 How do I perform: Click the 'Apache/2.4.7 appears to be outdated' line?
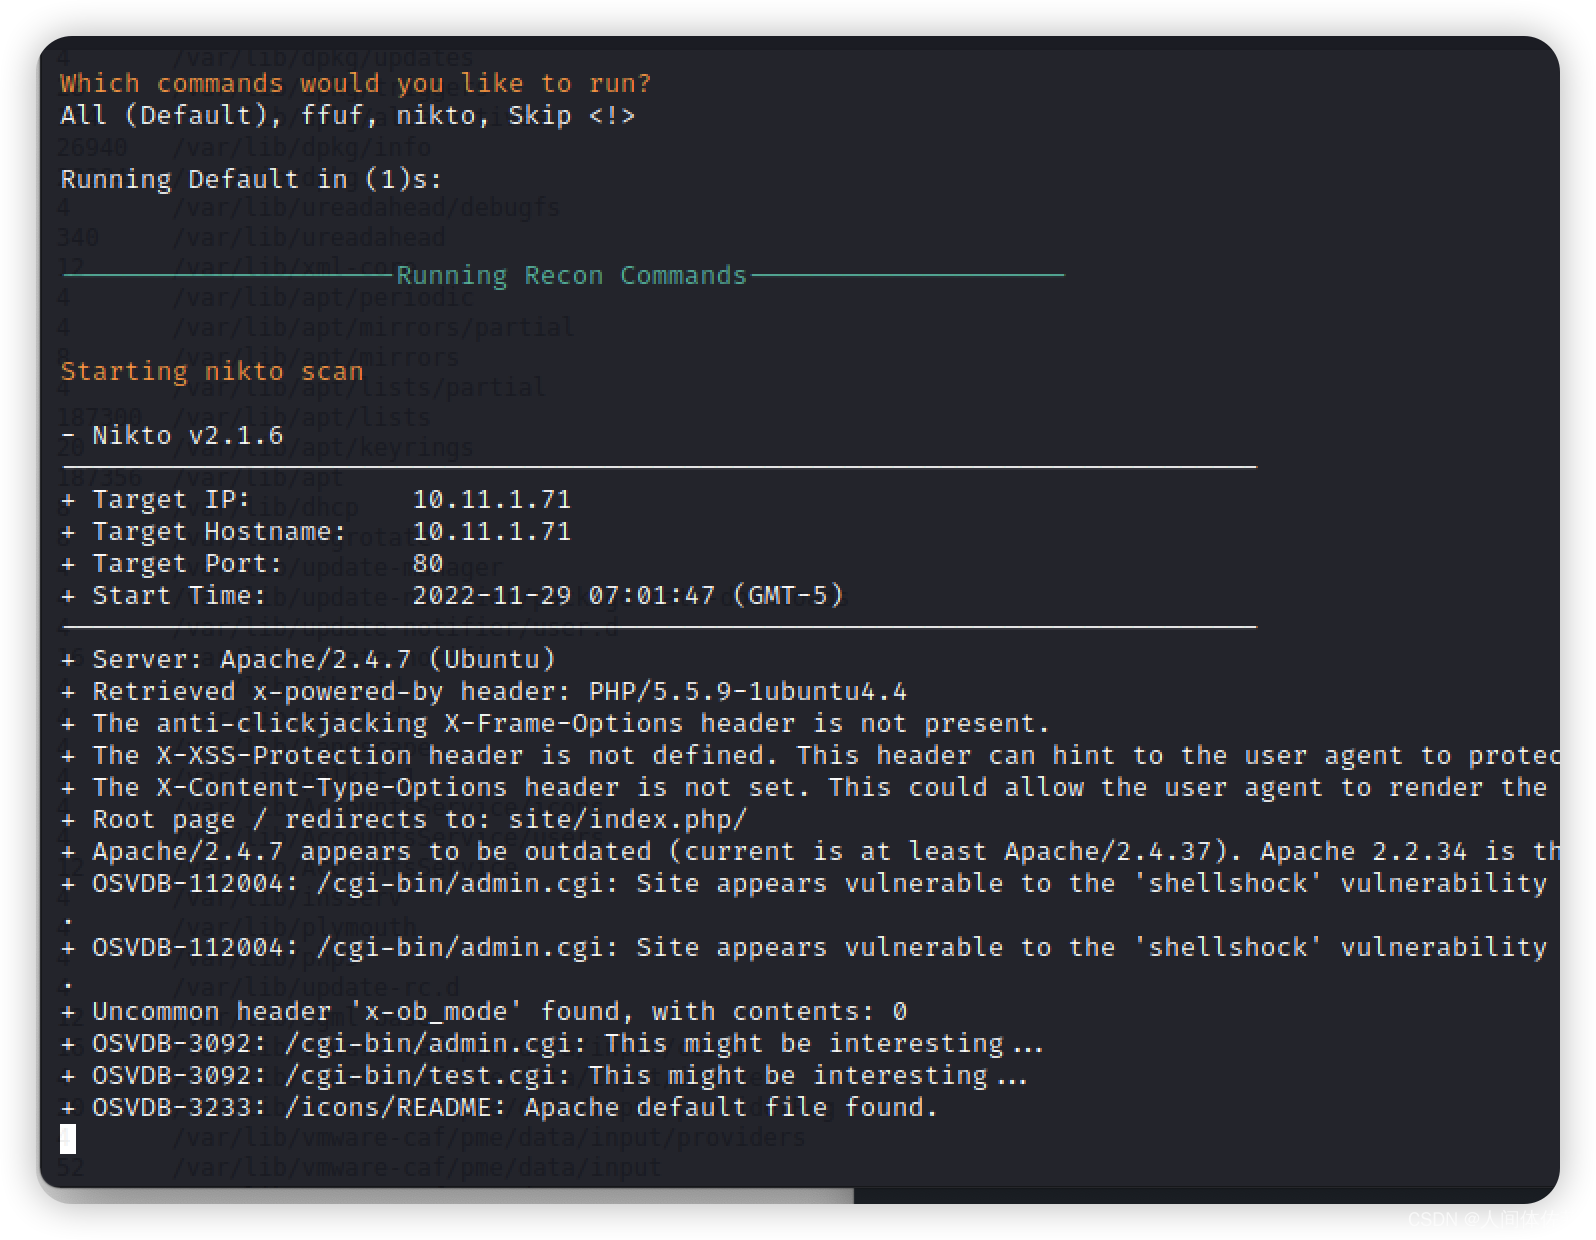click(809, 851)
